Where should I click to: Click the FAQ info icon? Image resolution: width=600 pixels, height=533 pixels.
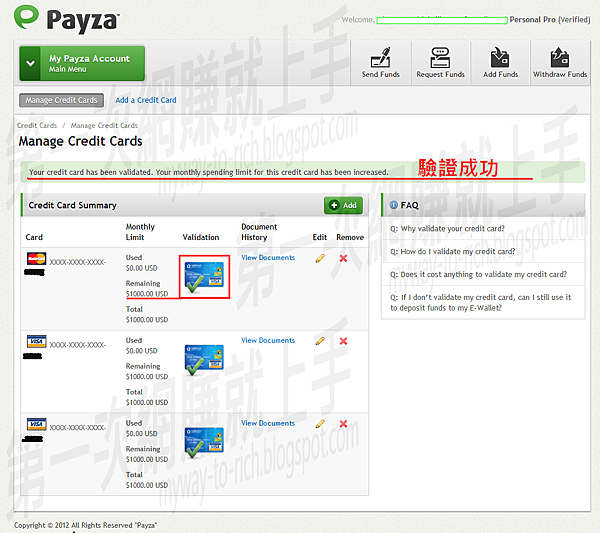click(393, 205)
